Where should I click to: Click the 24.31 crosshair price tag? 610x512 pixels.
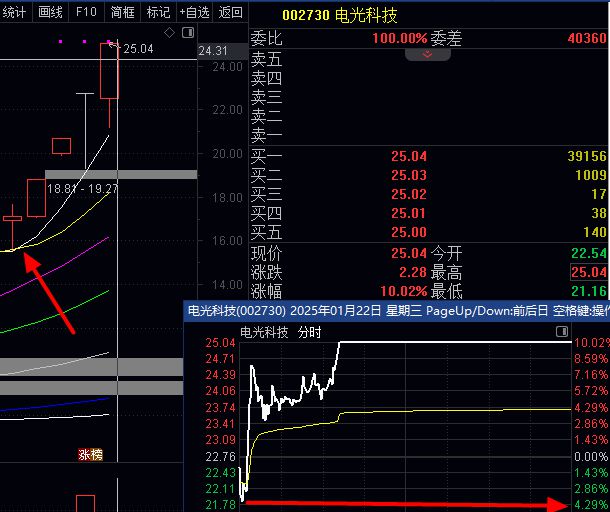[x=223, y=51]
